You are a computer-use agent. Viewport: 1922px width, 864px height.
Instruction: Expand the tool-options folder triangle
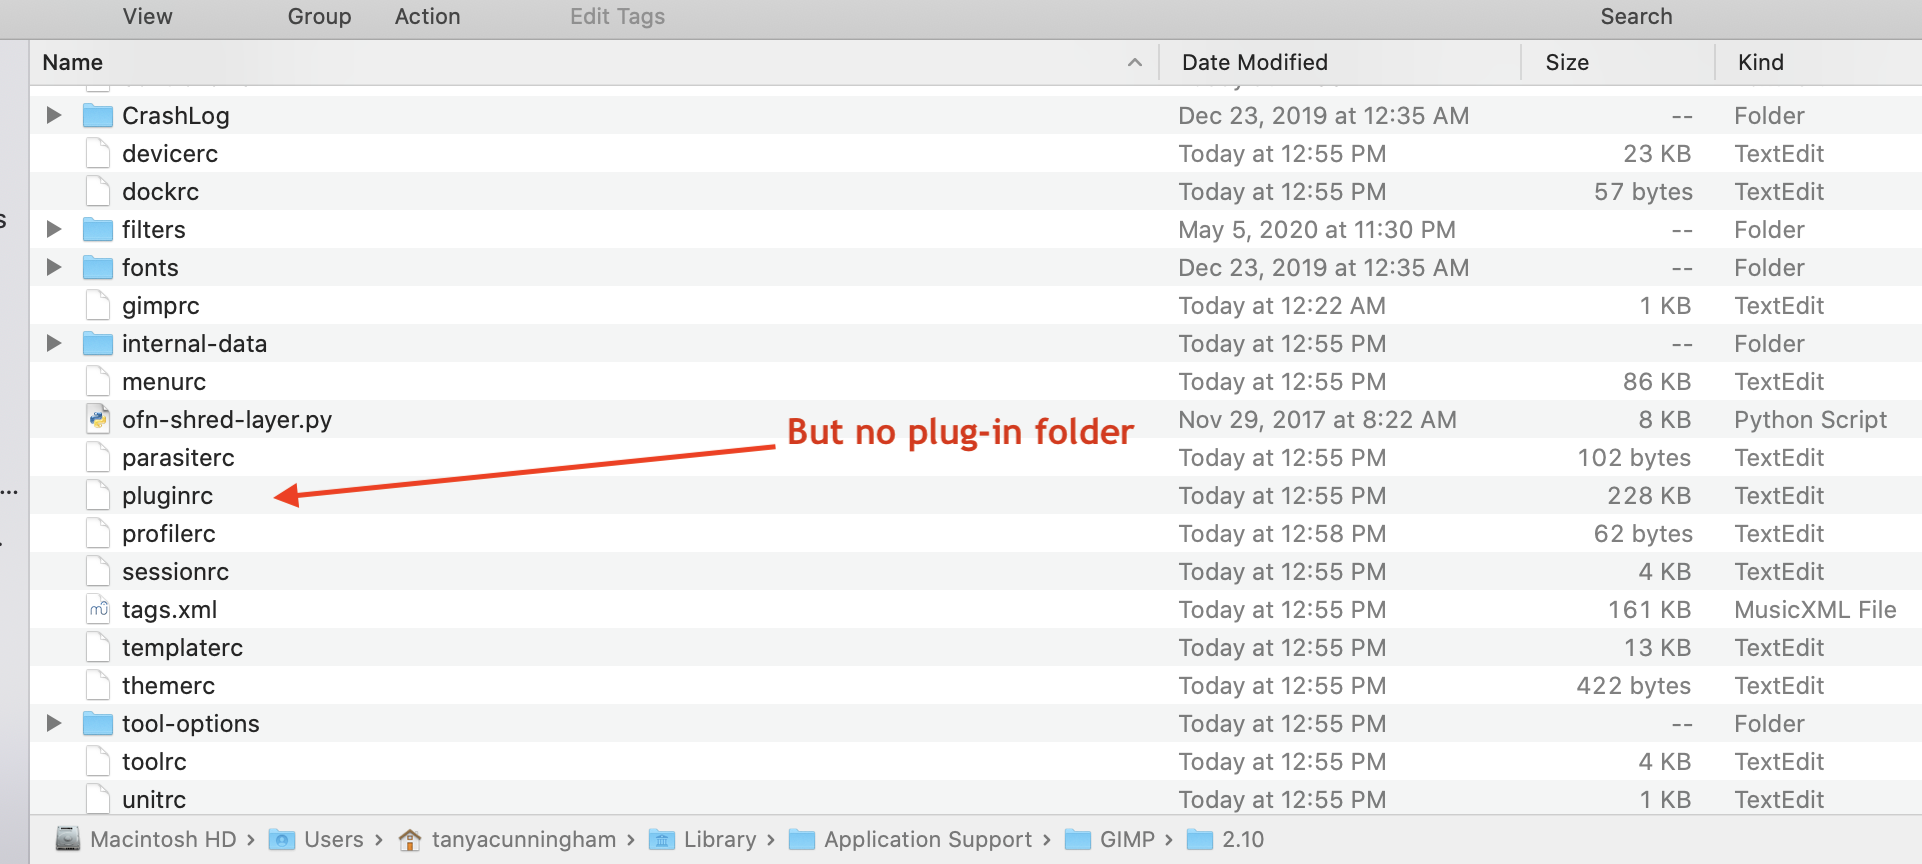[54, 723]
